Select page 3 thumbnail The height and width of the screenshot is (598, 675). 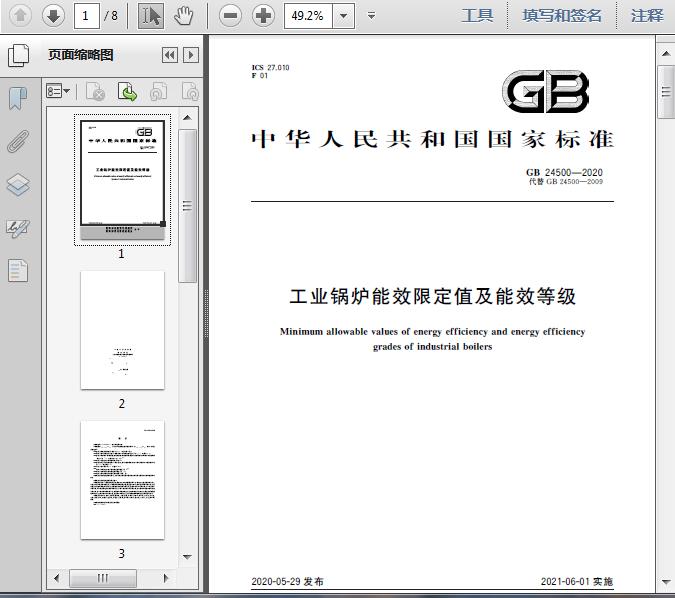click(x=122, y=480)
